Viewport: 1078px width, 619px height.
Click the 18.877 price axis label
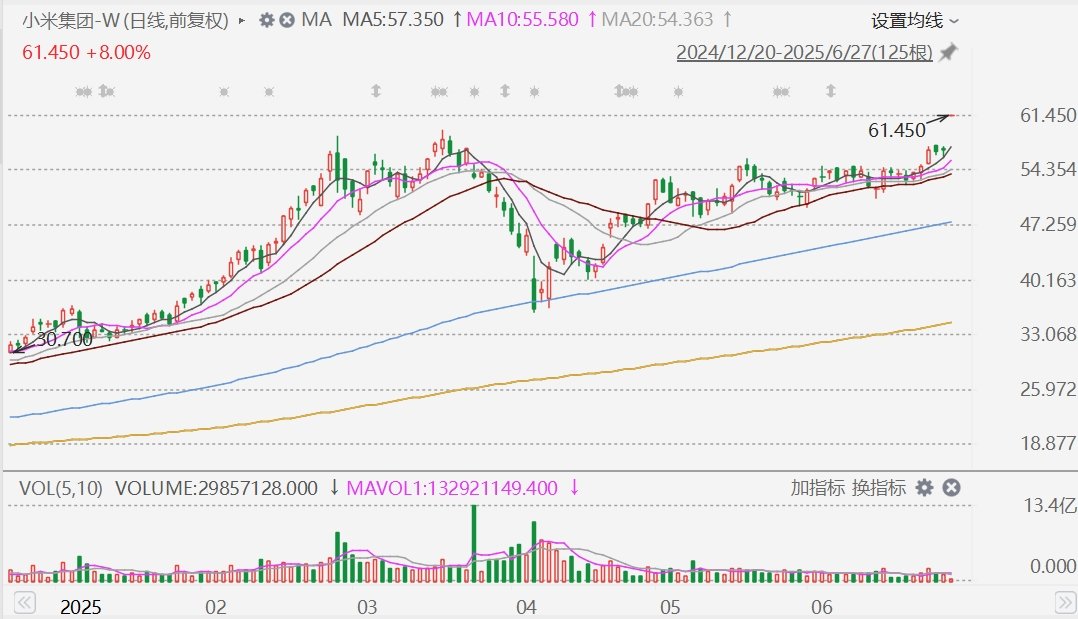click(1048, 443)
